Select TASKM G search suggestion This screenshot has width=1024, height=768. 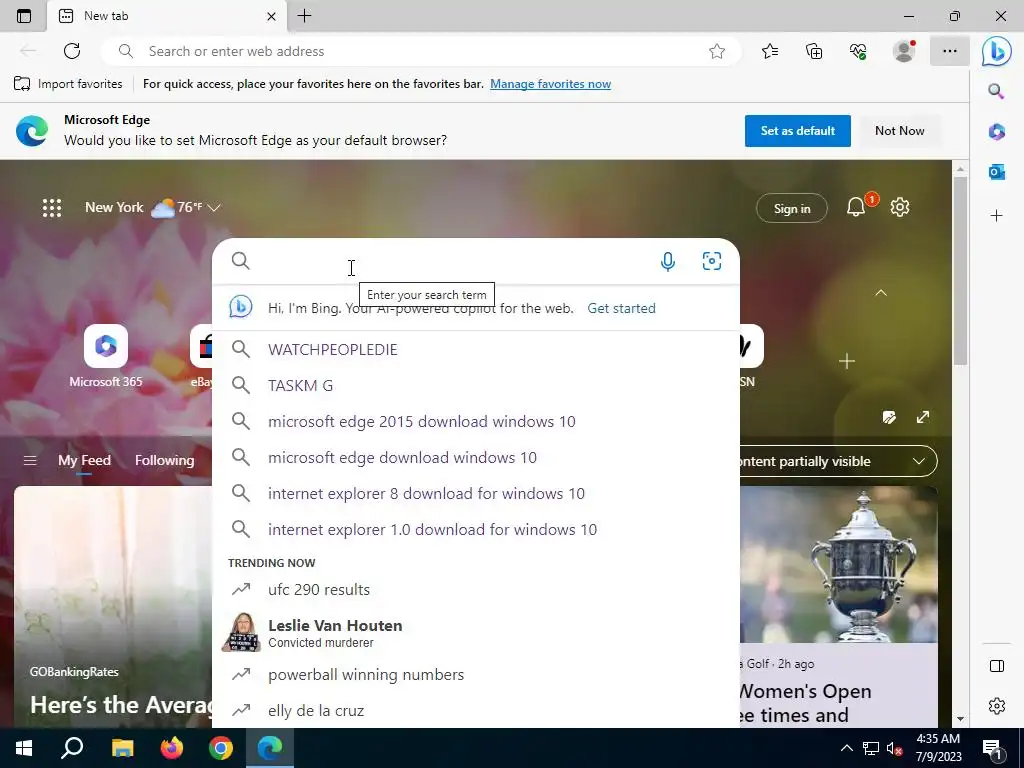tap(475, 385)
